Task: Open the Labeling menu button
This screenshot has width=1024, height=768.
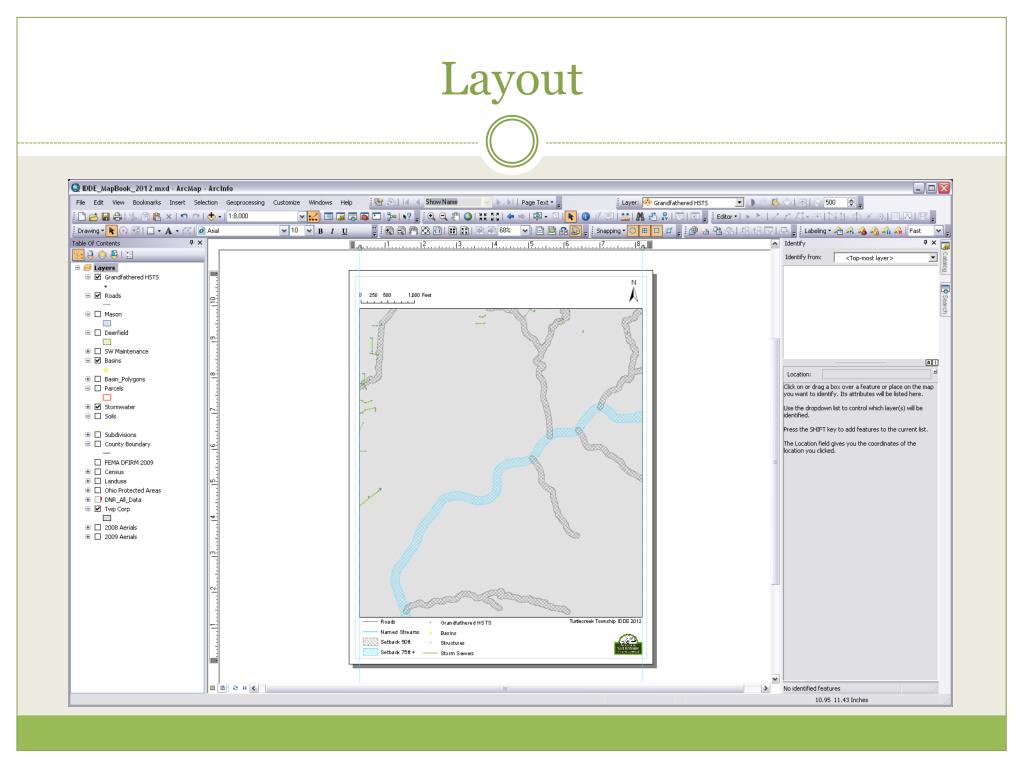Action: [x=818, y=231]
